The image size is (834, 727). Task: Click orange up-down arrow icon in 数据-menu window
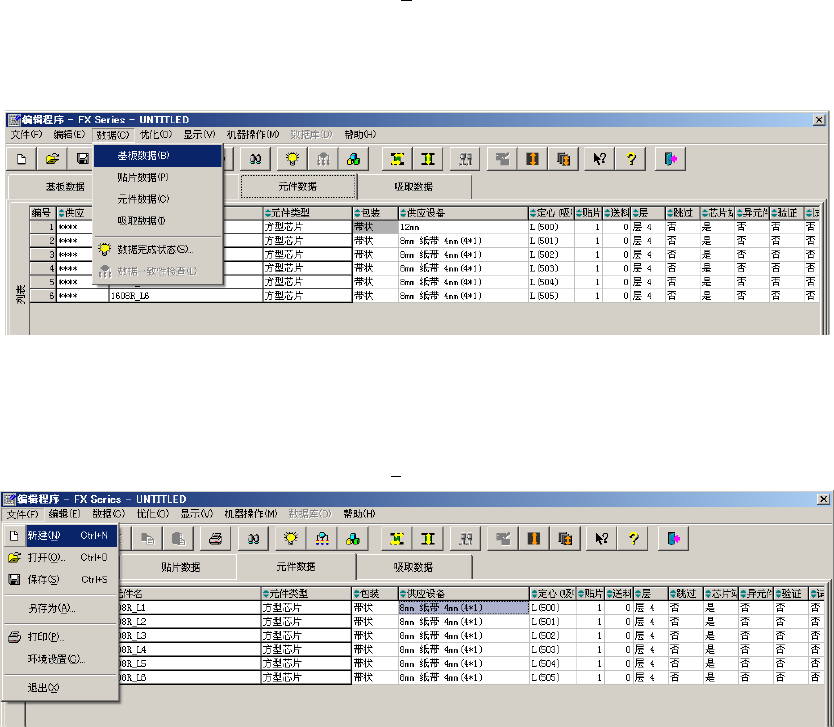coord(532,159)
